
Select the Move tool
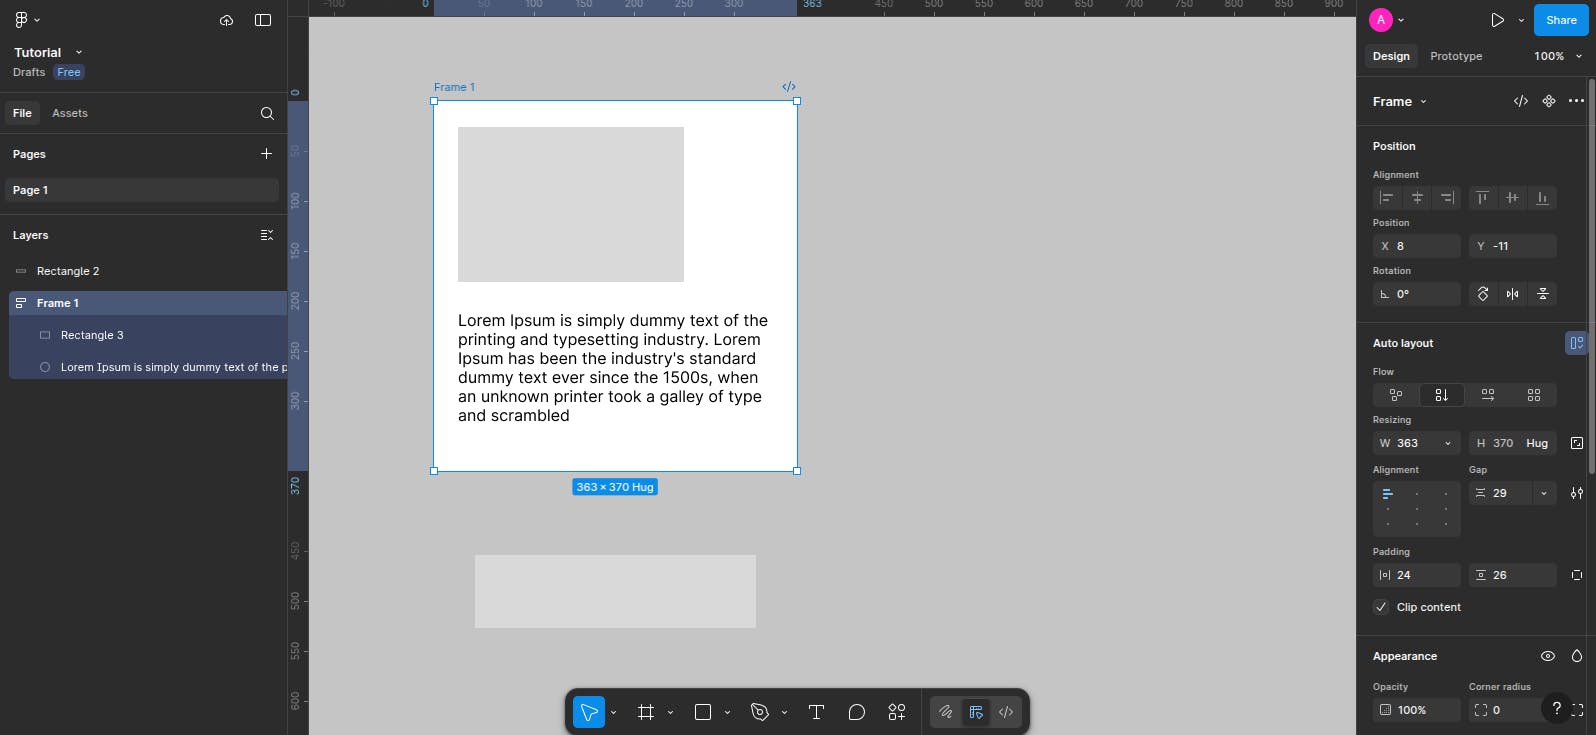tap(589, 712)
